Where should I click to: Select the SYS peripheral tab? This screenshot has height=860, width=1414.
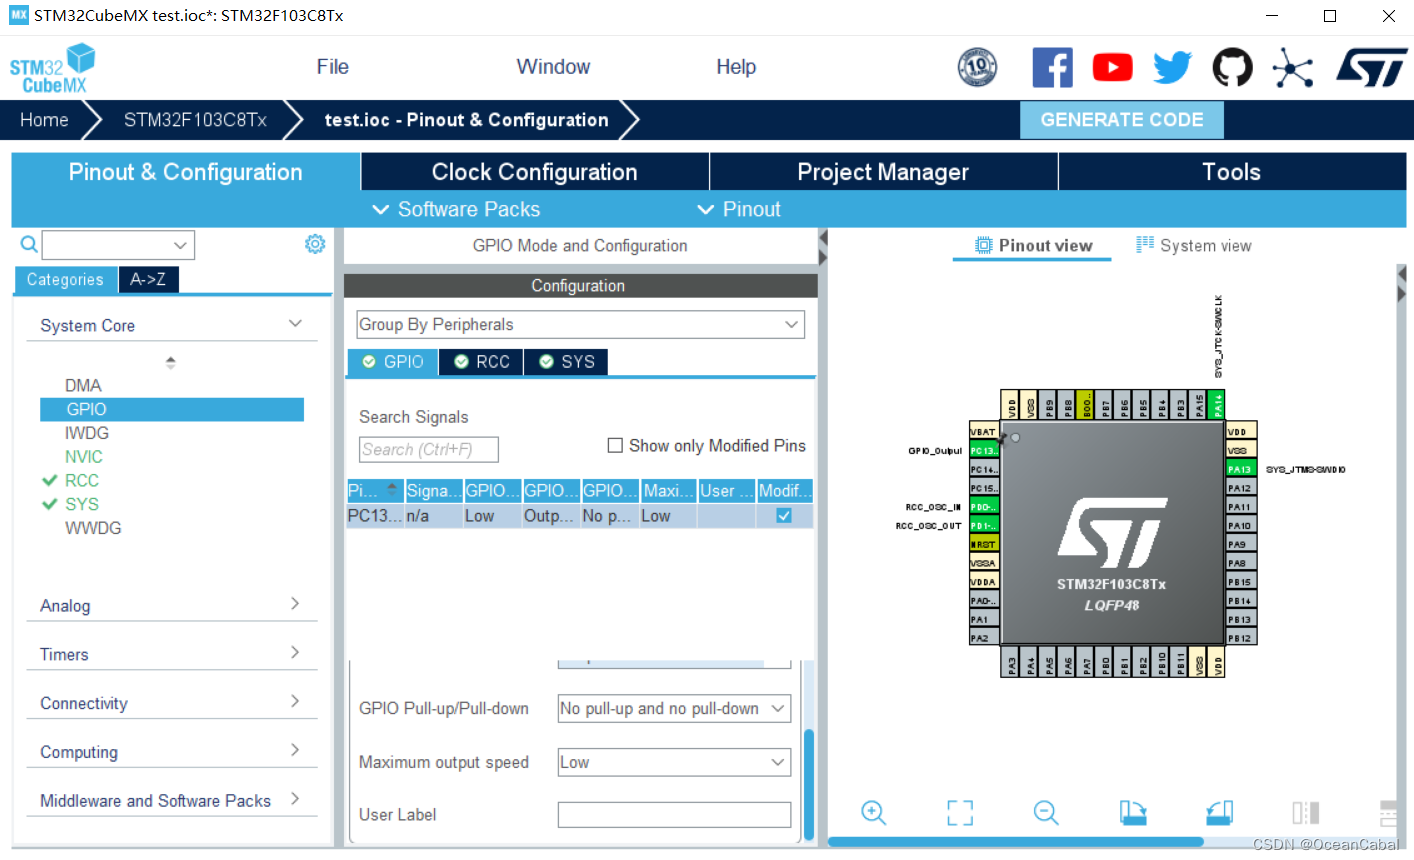click(x=566, y=362)
